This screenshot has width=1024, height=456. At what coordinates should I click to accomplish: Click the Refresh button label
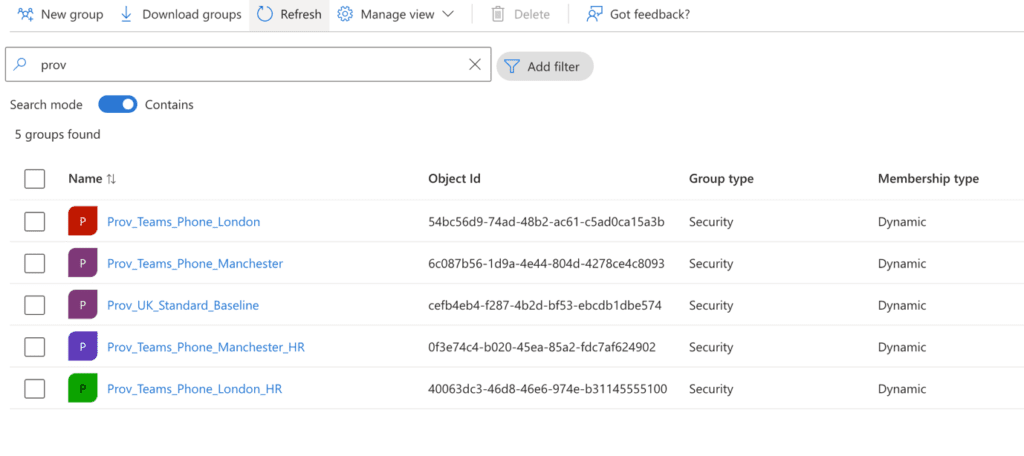pyautogui.click(x=301, y=14)
